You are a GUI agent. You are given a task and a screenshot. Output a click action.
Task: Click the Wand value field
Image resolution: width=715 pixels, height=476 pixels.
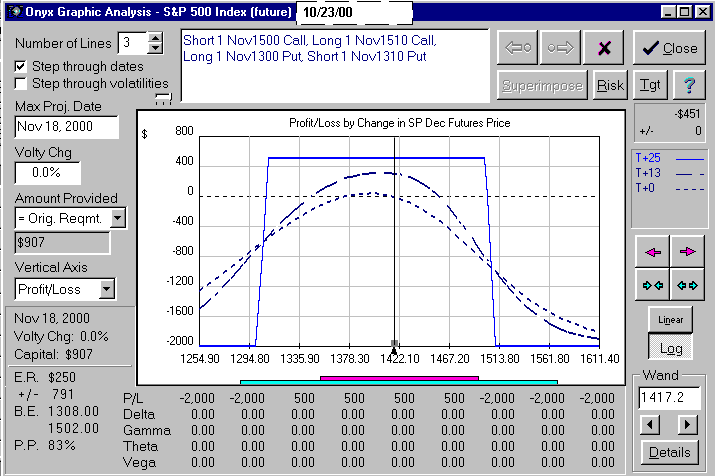[669, 398]
